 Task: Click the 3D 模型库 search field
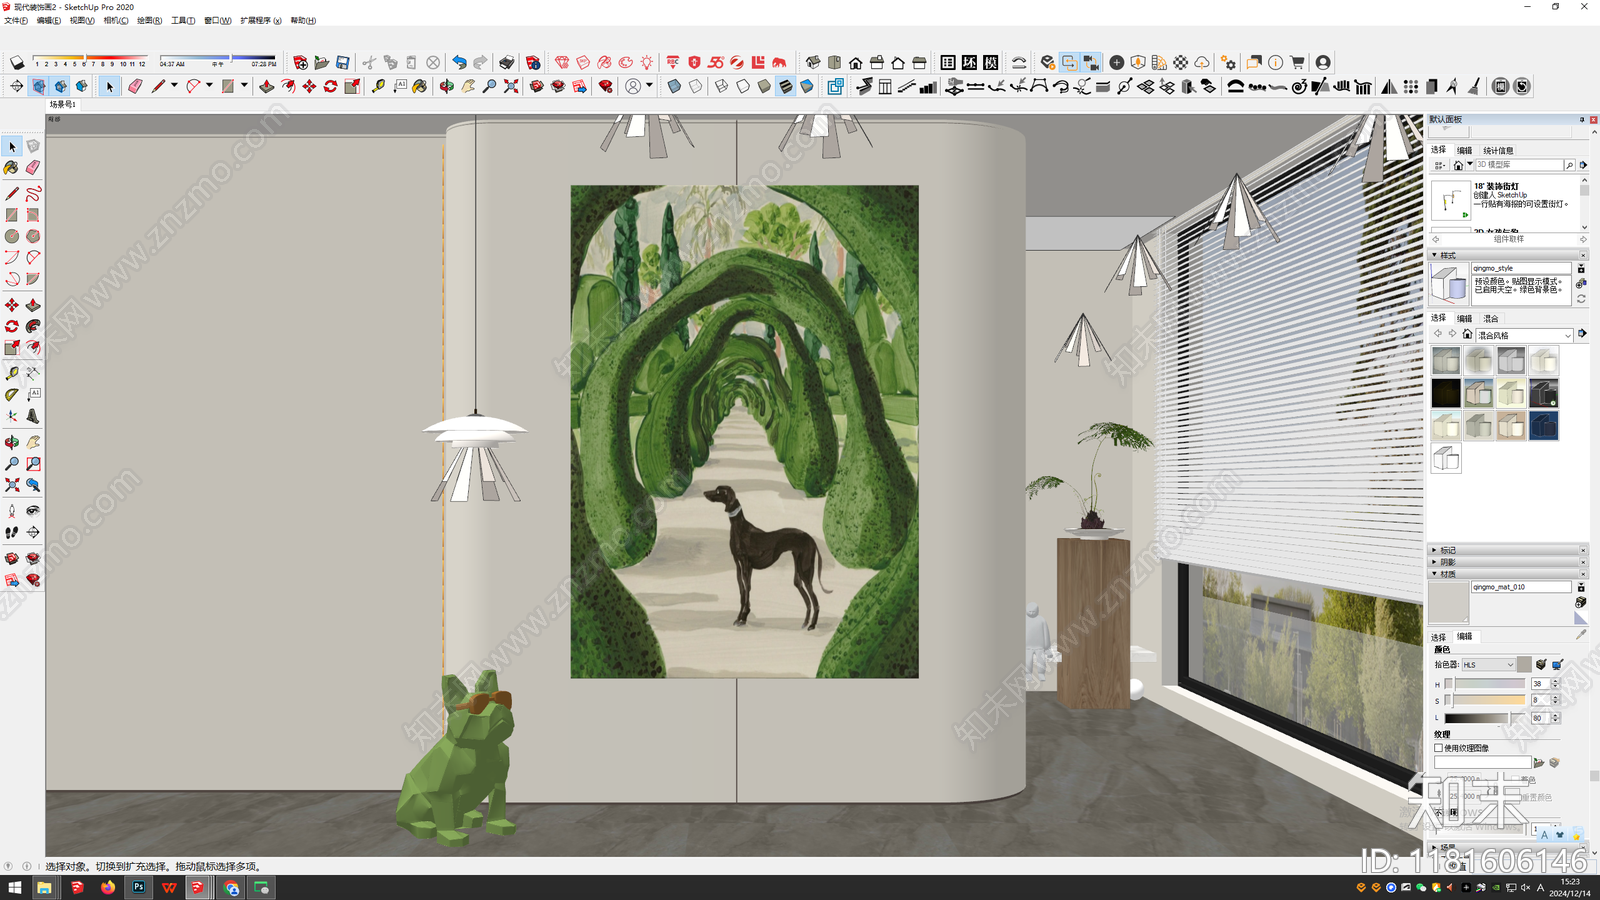(x=1519, y=165)
